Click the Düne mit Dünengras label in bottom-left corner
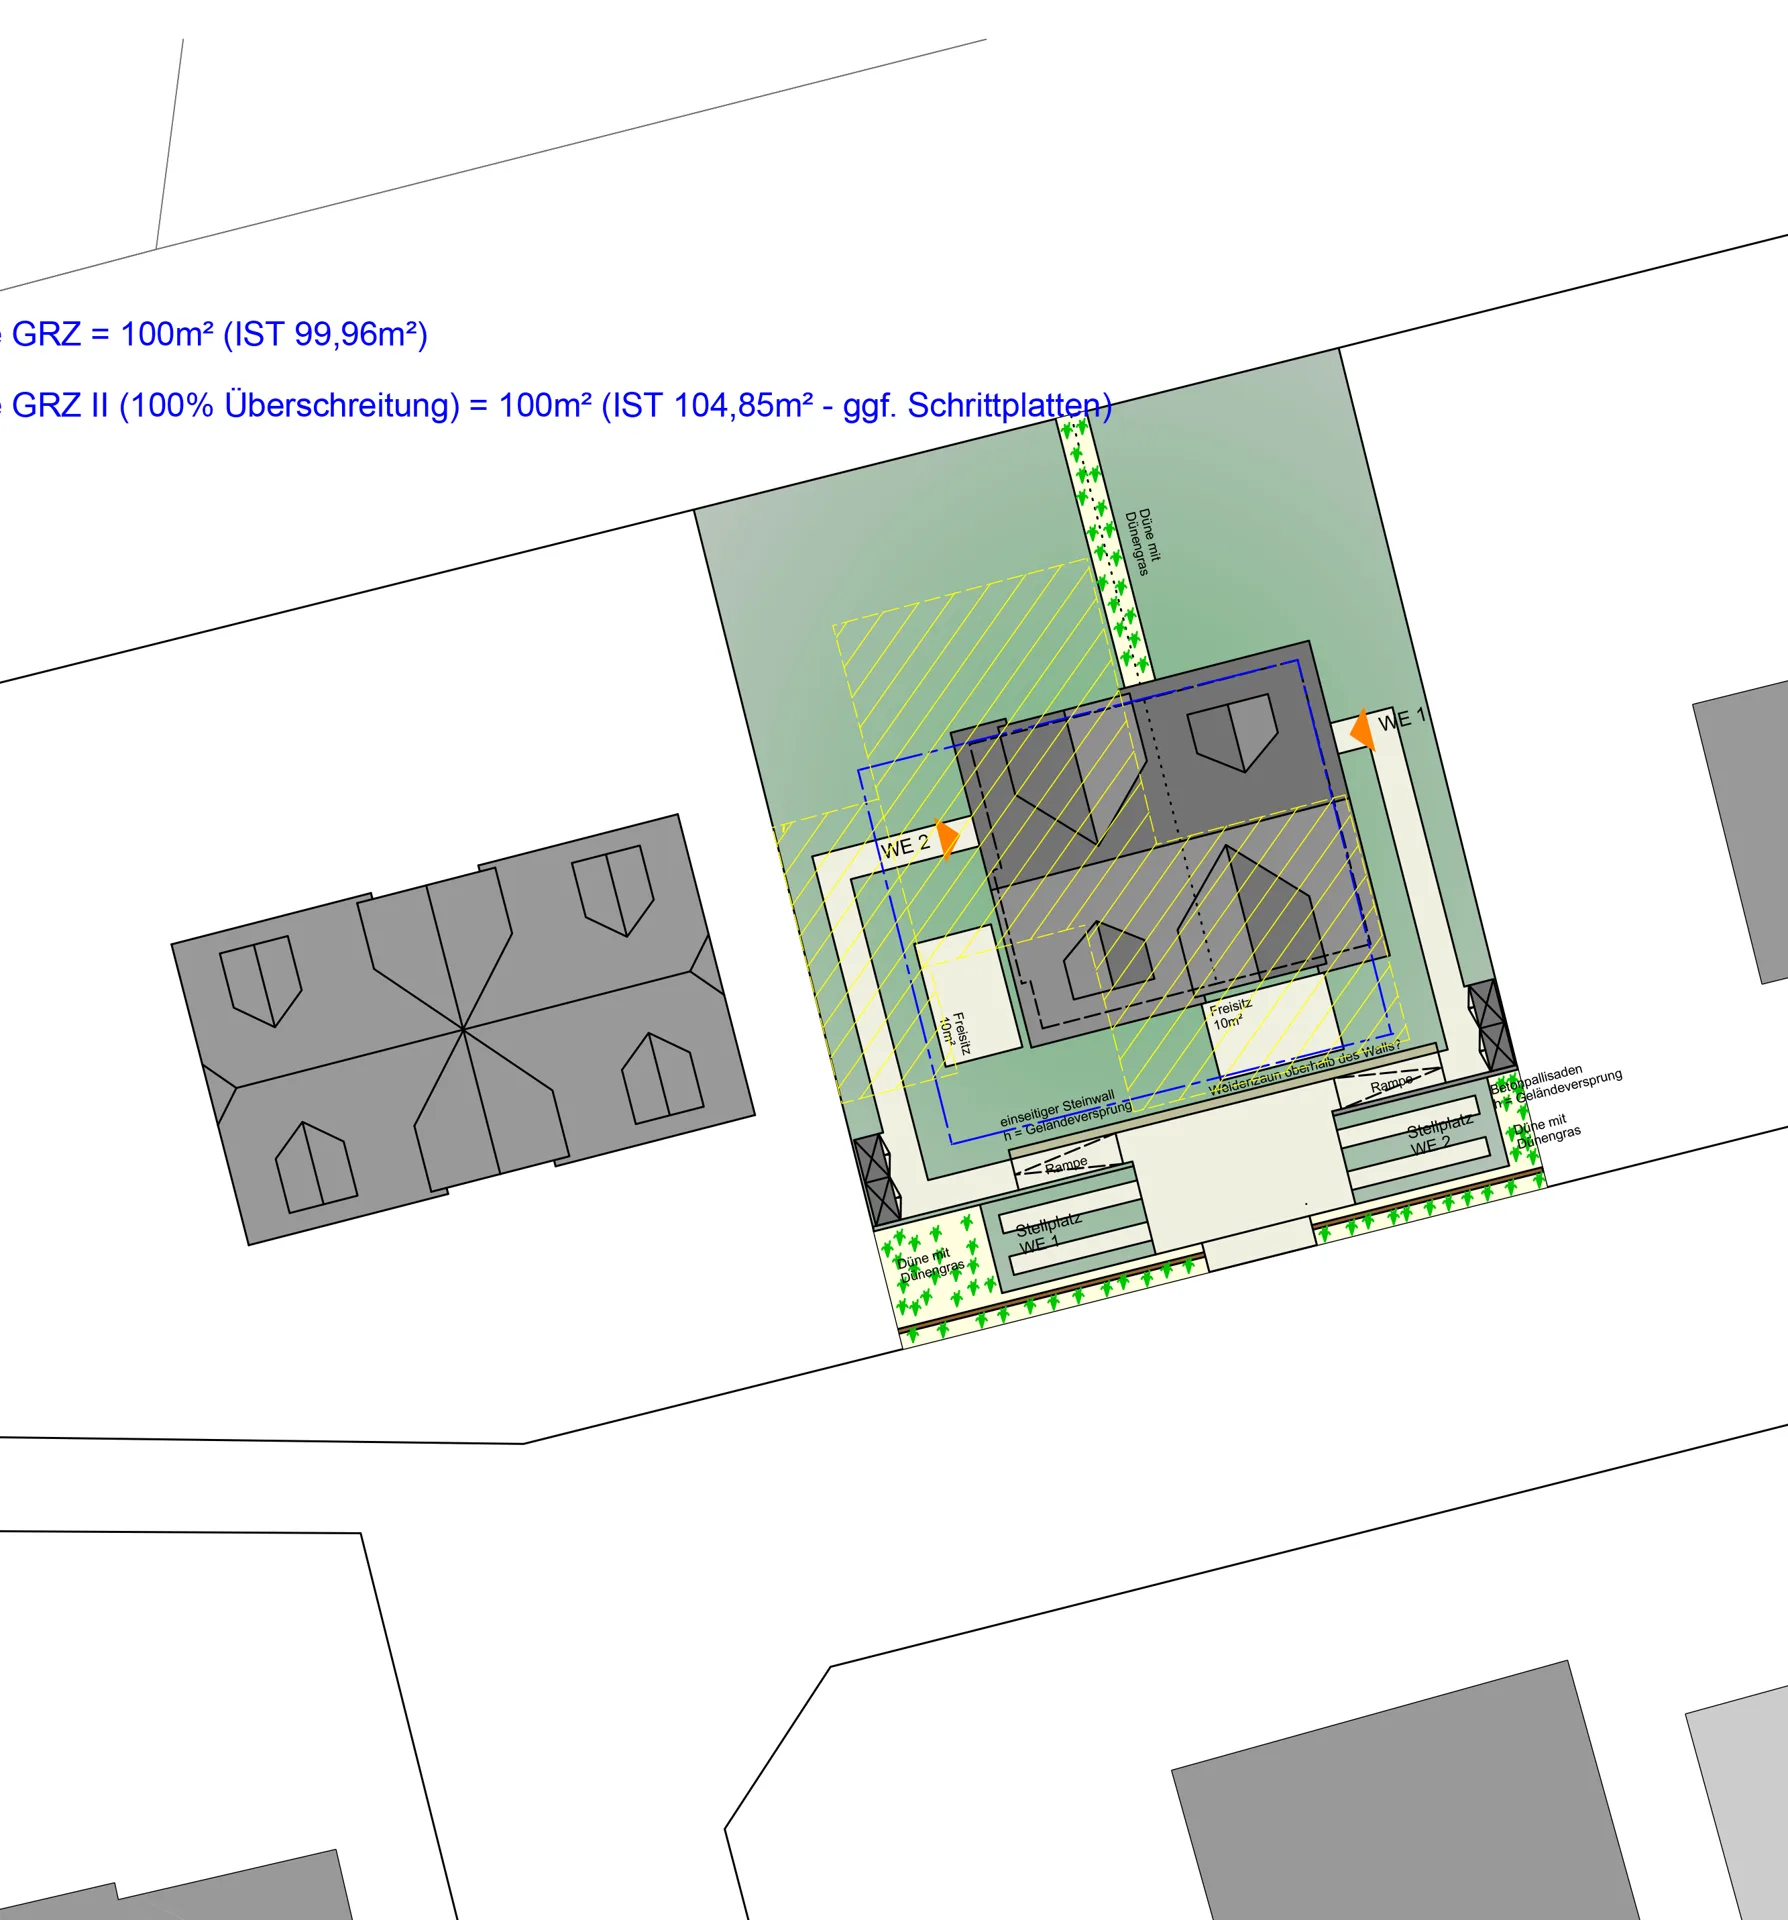This screenshot has height=1920, width=1788. (x=930, y=1266)
